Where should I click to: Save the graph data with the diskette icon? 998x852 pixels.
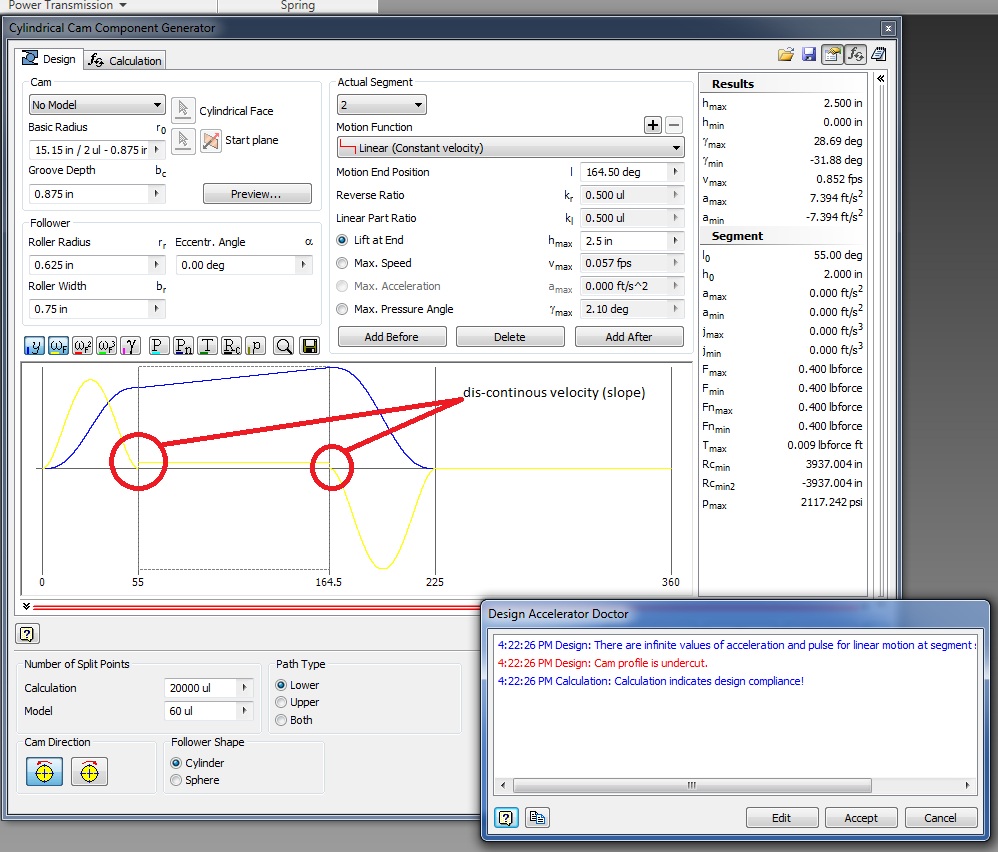click(x=308, y=345)
